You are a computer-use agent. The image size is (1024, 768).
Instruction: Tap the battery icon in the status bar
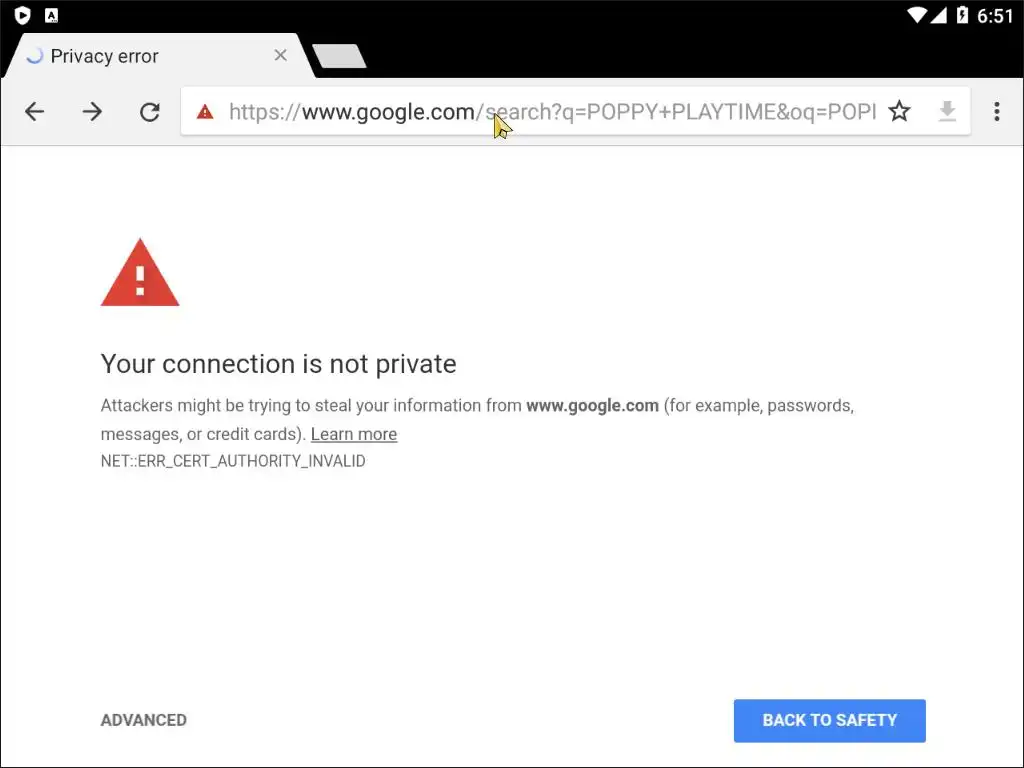(962, 15)
